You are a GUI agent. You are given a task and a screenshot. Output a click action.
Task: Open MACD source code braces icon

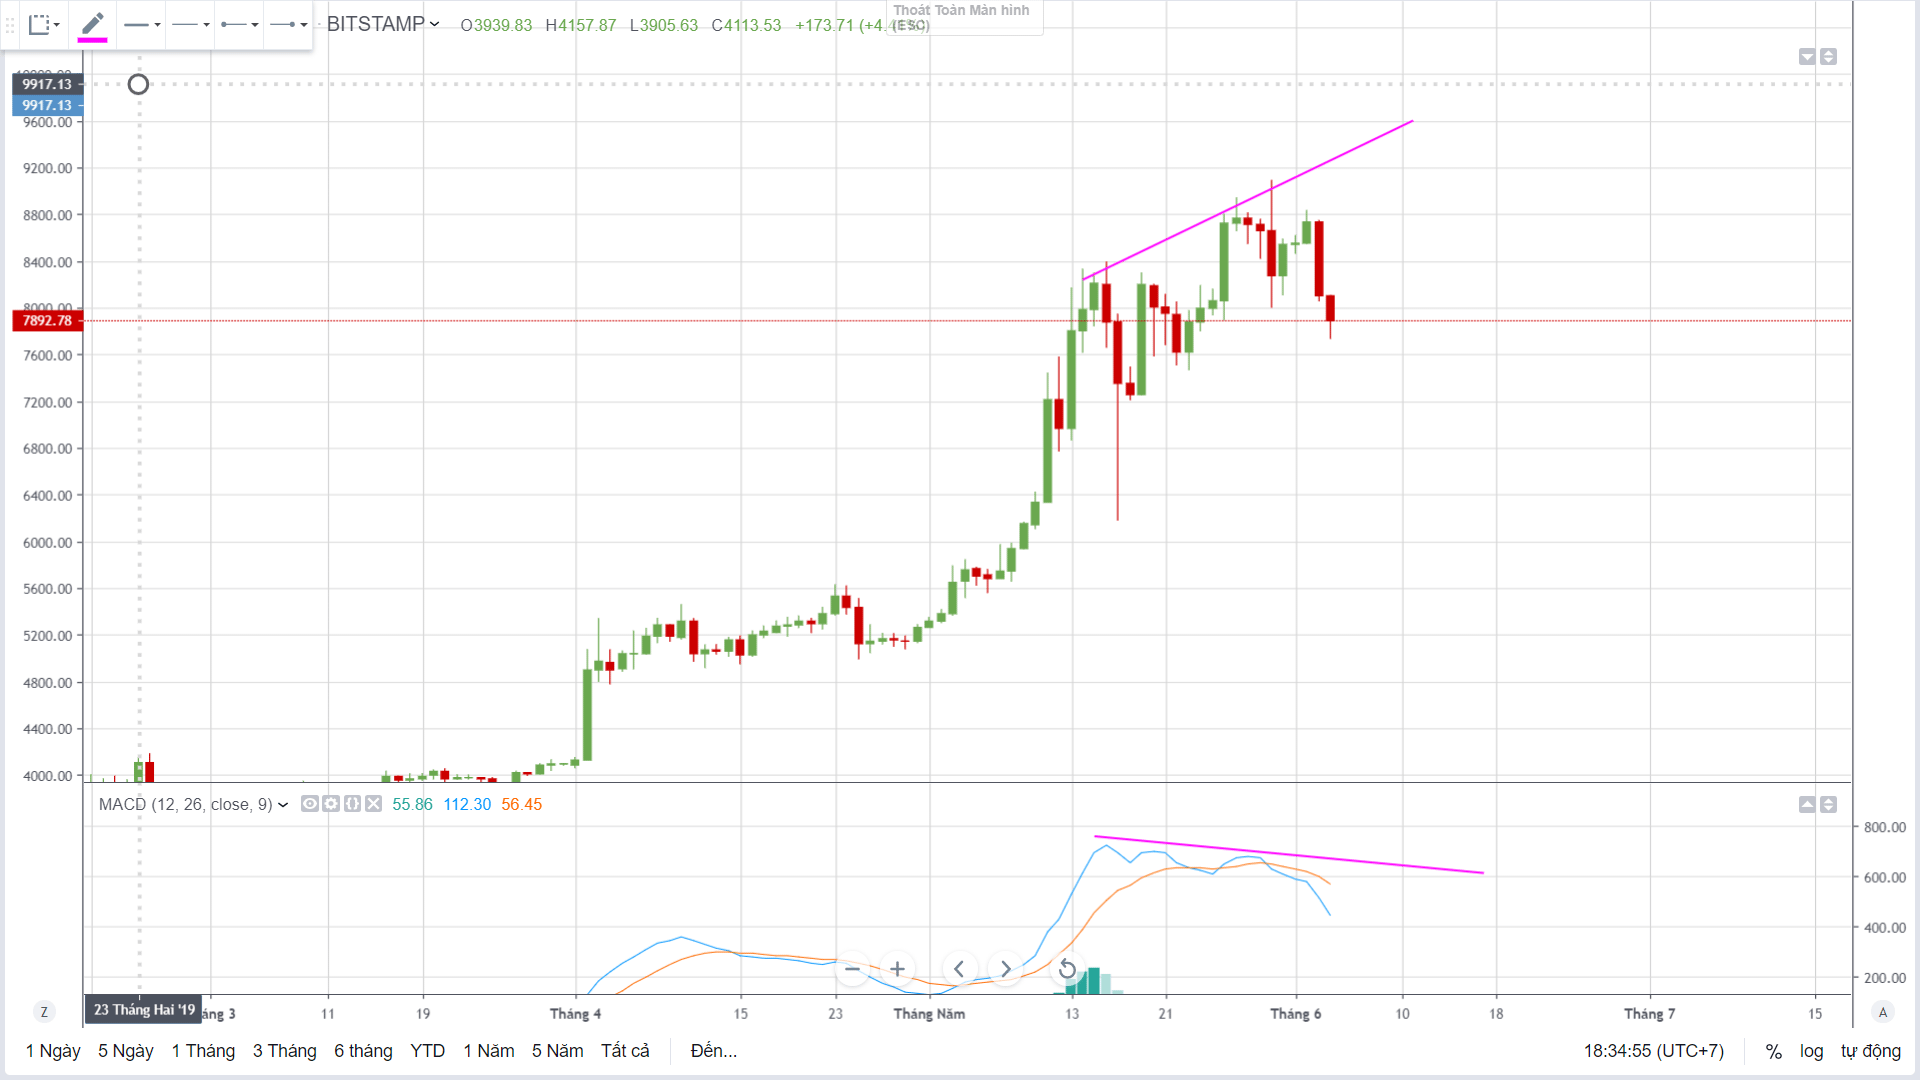[x=352, y=804]
